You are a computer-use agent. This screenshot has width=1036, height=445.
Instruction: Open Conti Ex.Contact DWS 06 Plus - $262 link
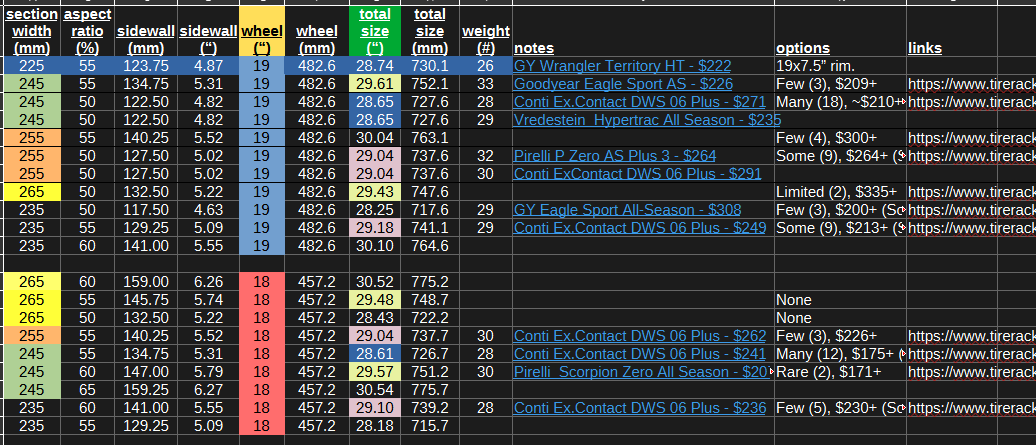tap(640, 335)
